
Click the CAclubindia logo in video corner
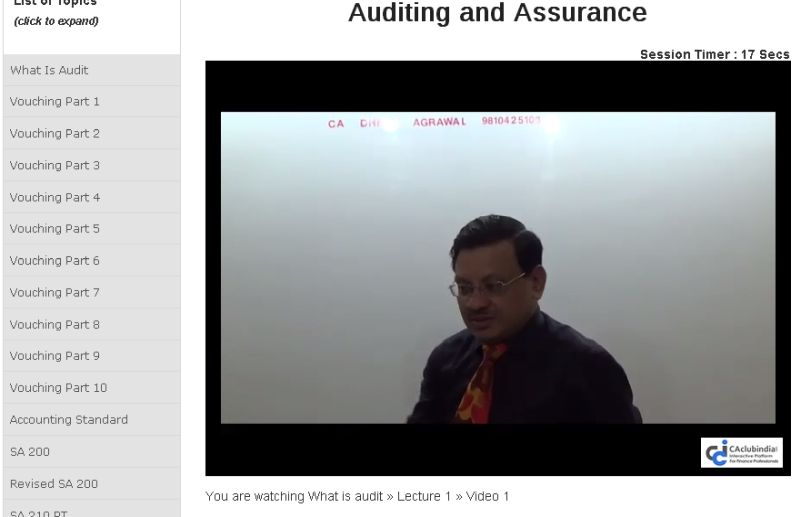(x=741, y=452)
